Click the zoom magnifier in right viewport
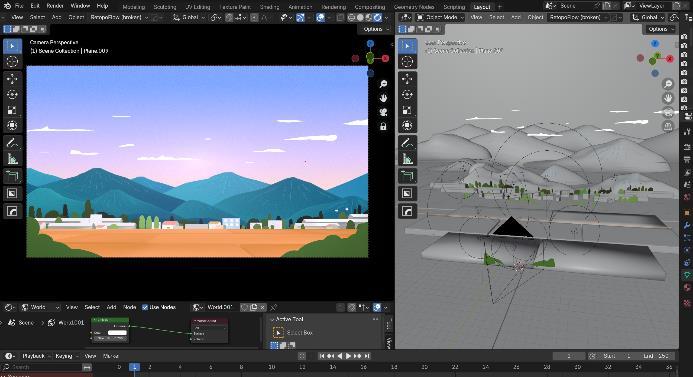The height and width of the screenshot is (377, 693). point(668,84)
